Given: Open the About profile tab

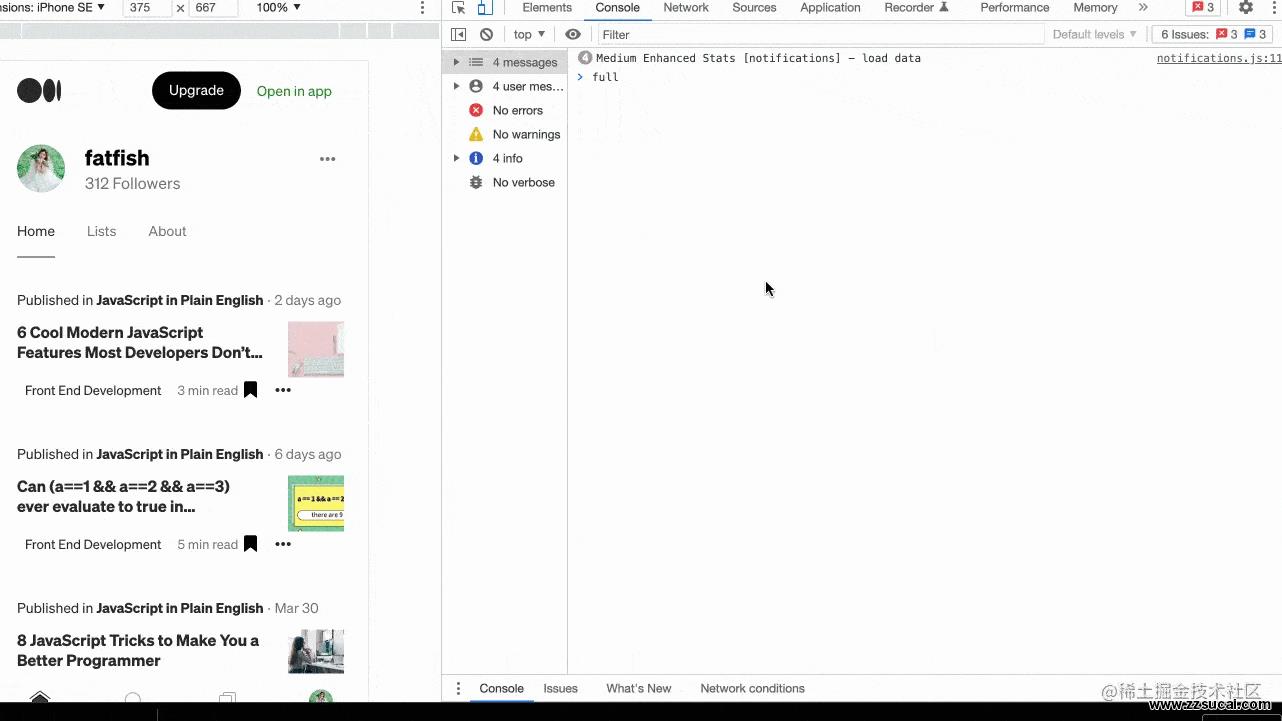Looking at the screenshot, I should tap(167, 231).
